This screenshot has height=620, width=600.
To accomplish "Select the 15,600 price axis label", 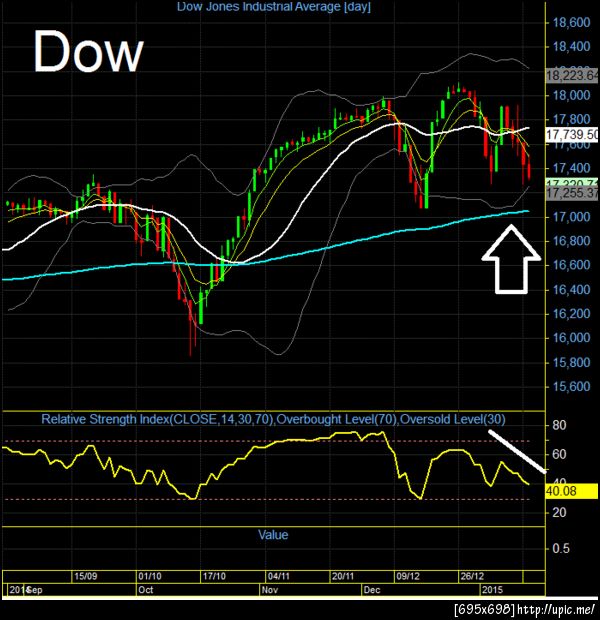I will coord(571,386).
